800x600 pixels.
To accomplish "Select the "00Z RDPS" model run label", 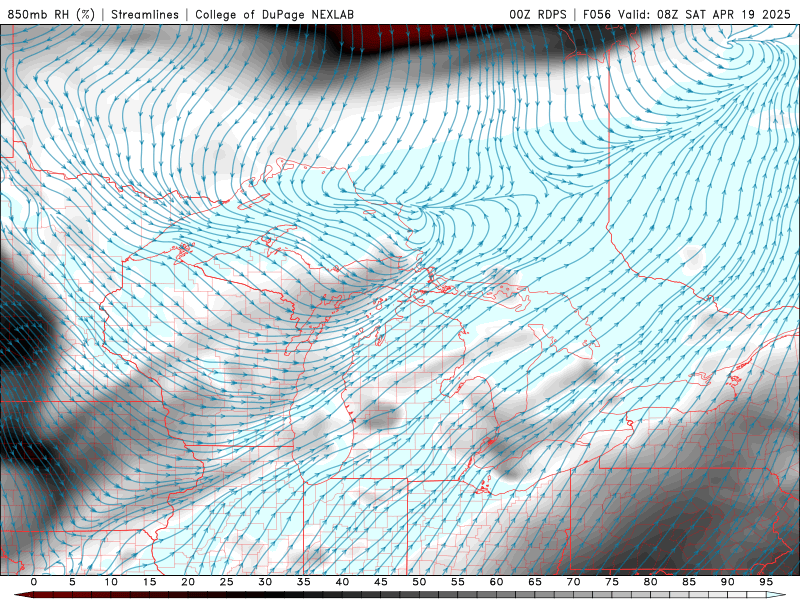I will [x=538, y=14].
